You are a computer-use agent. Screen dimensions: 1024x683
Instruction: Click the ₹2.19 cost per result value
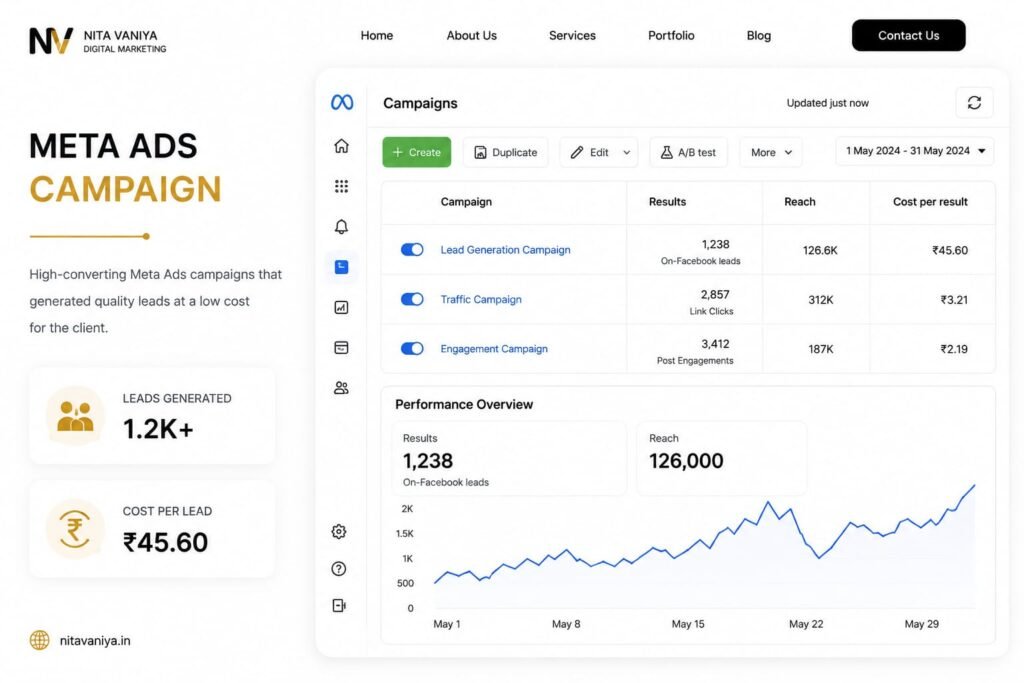(954, 349)
